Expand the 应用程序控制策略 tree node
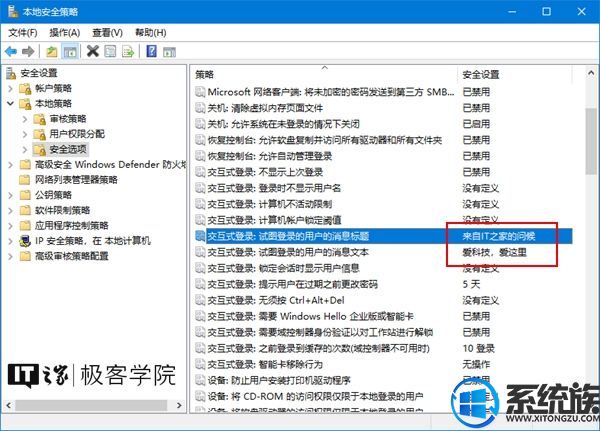600x431 pixels. [x=10, y=225]
